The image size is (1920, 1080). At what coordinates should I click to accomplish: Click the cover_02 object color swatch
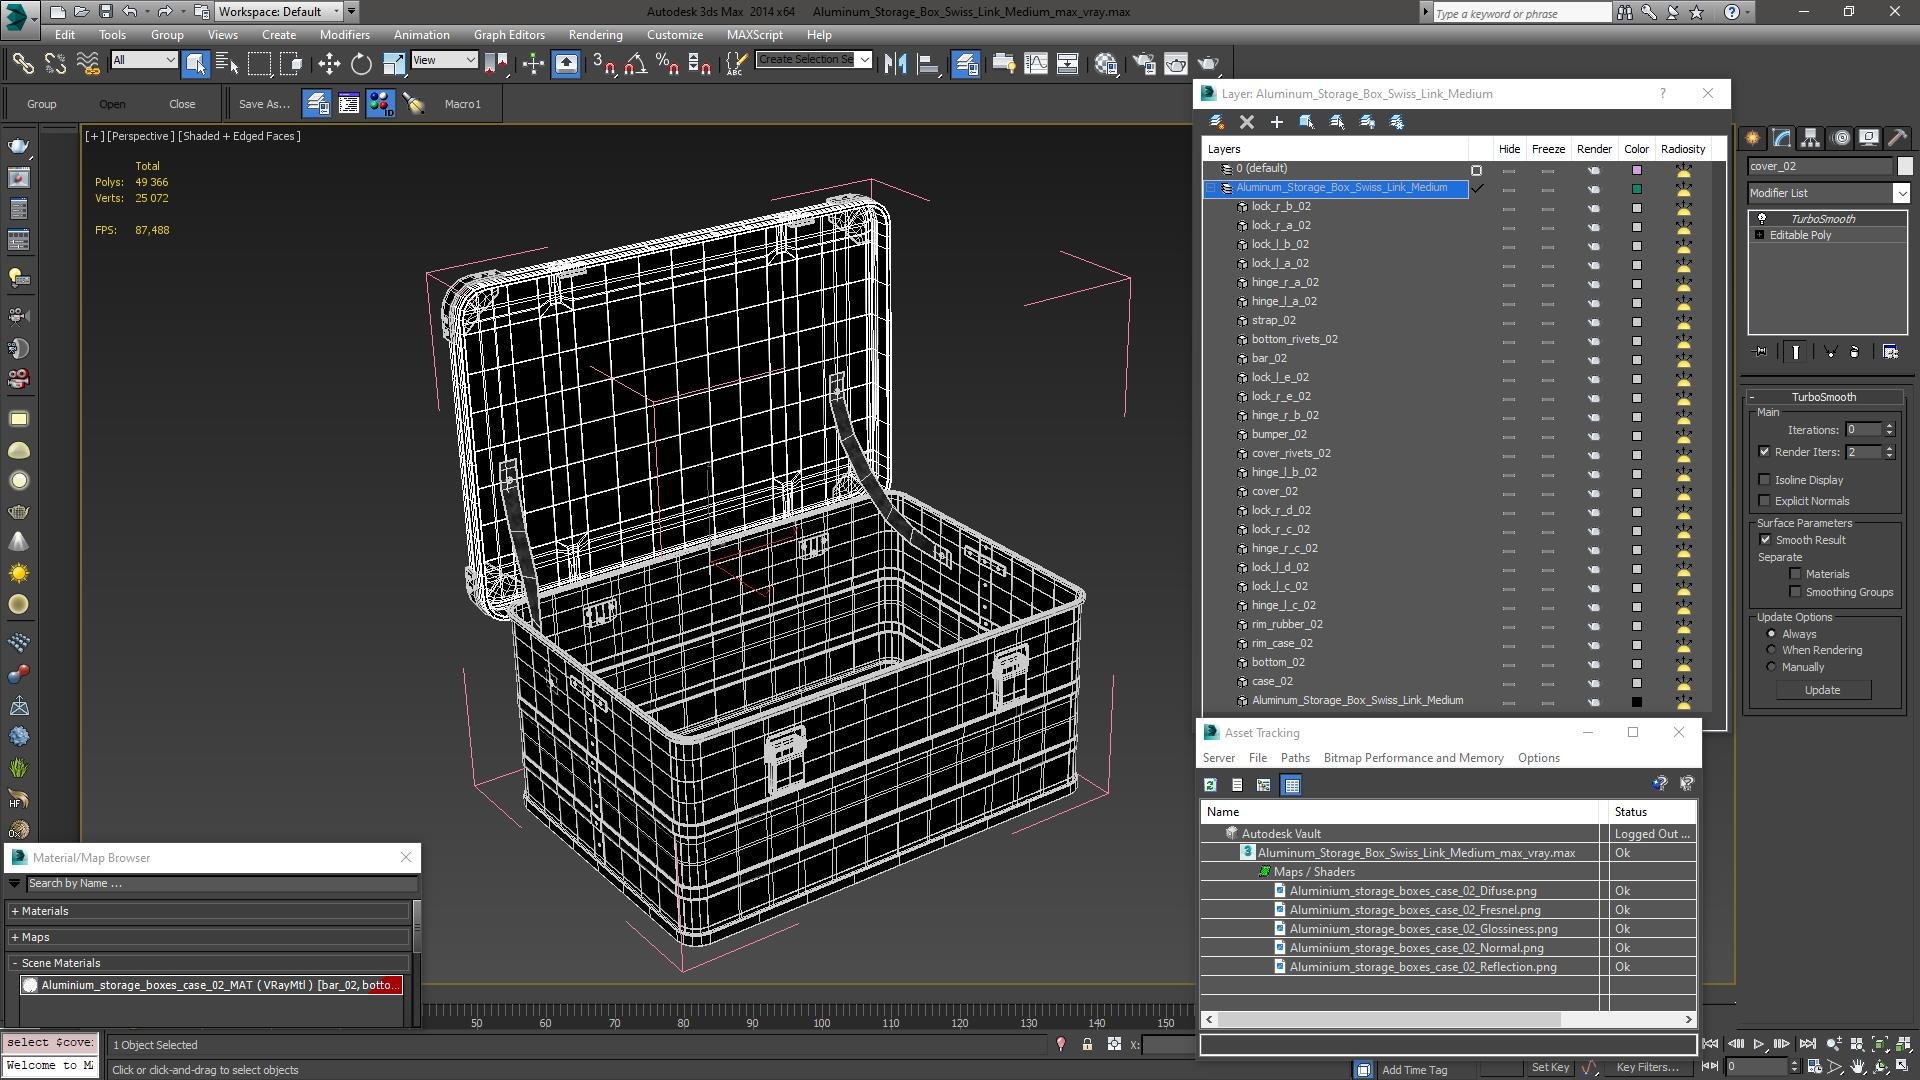1904,166
